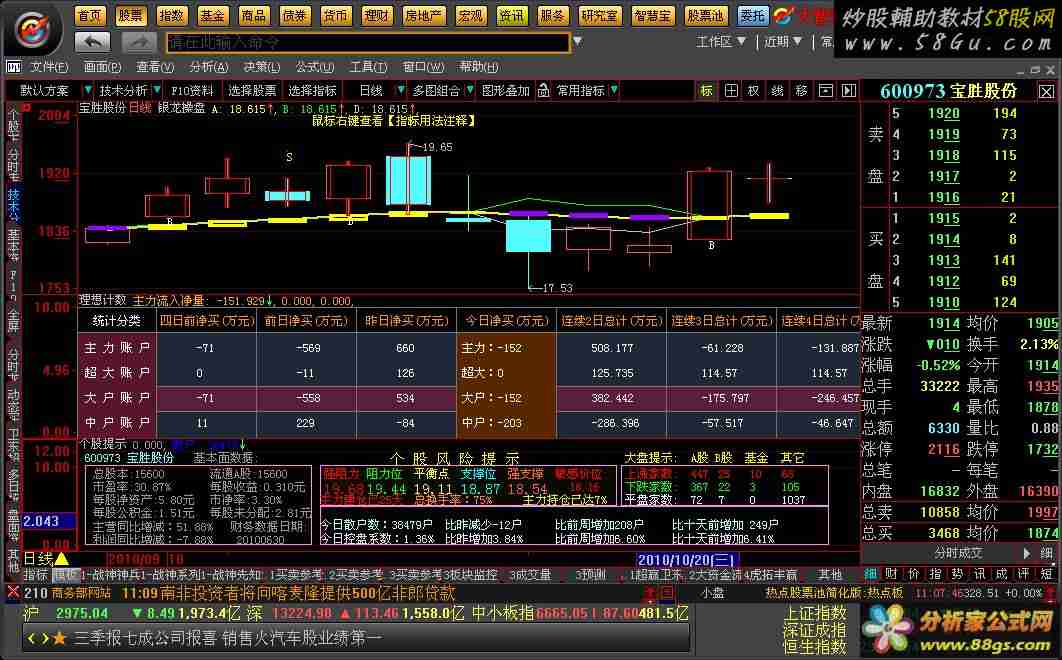Open the 工作区 dropdown
Screen dimensions: 1062x660
click(721, 41)
